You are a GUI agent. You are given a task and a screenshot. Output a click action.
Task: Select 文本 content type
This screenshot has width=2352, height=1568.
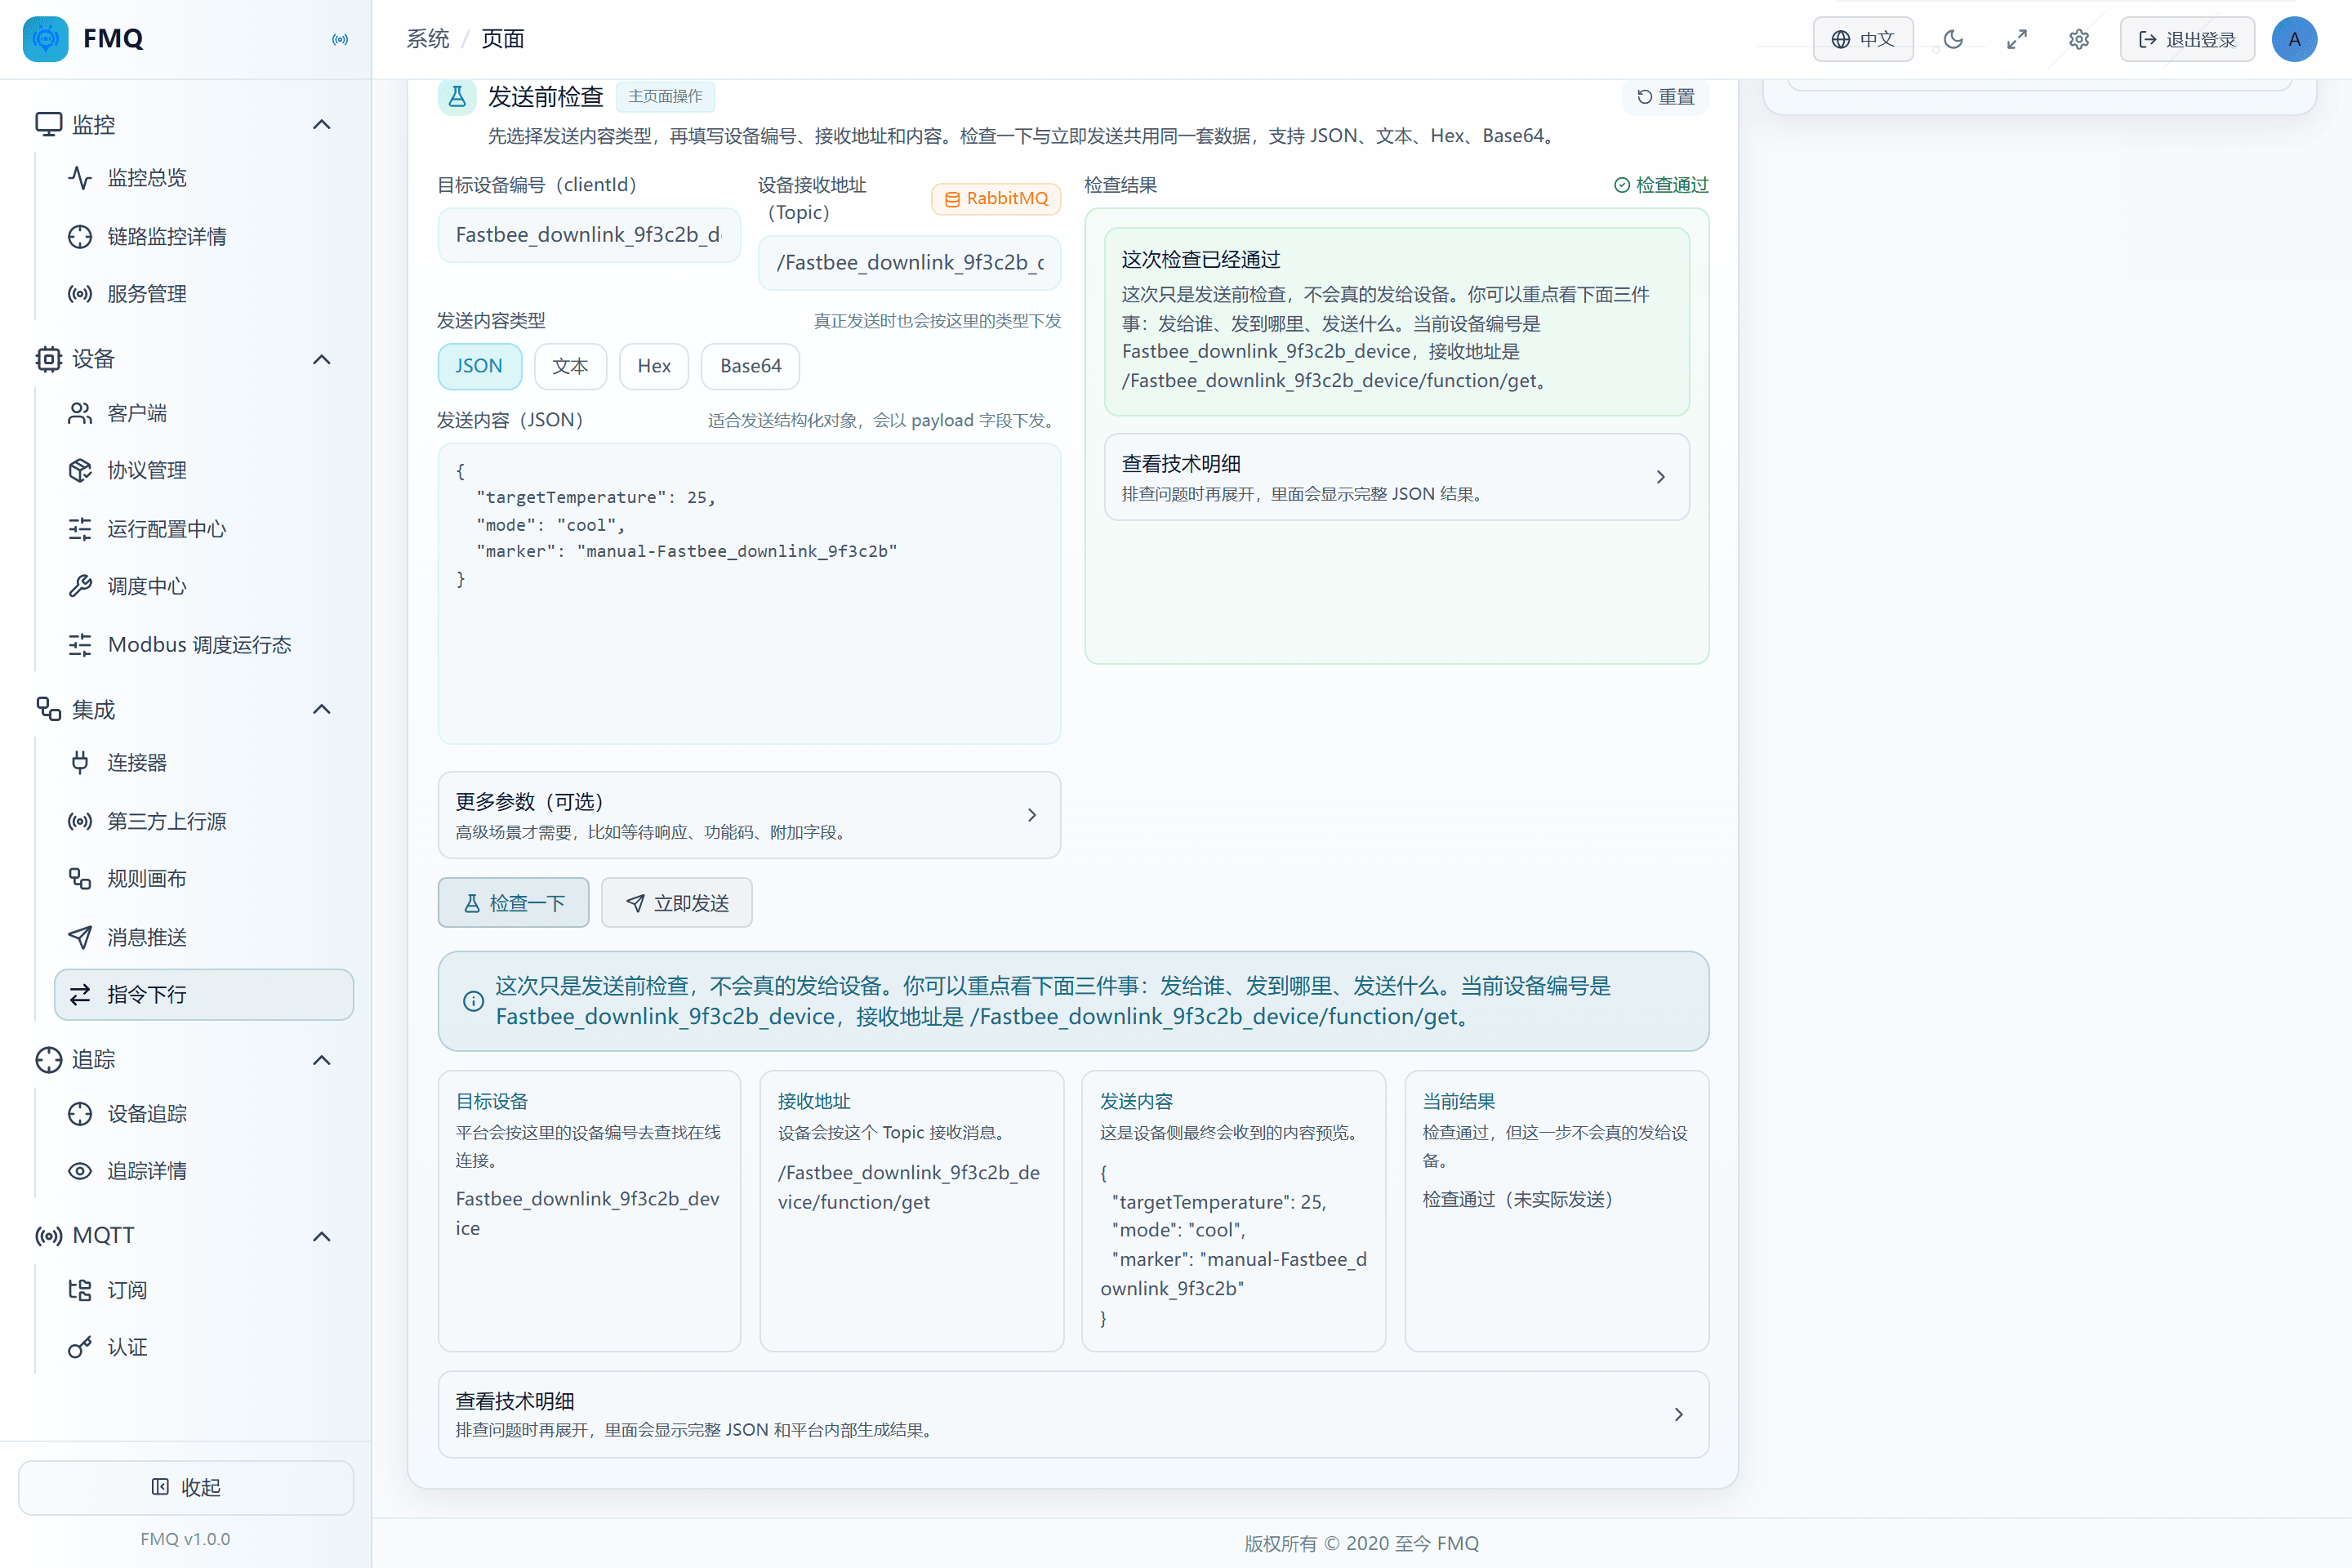pyautogui.click(x=570, y=366)
